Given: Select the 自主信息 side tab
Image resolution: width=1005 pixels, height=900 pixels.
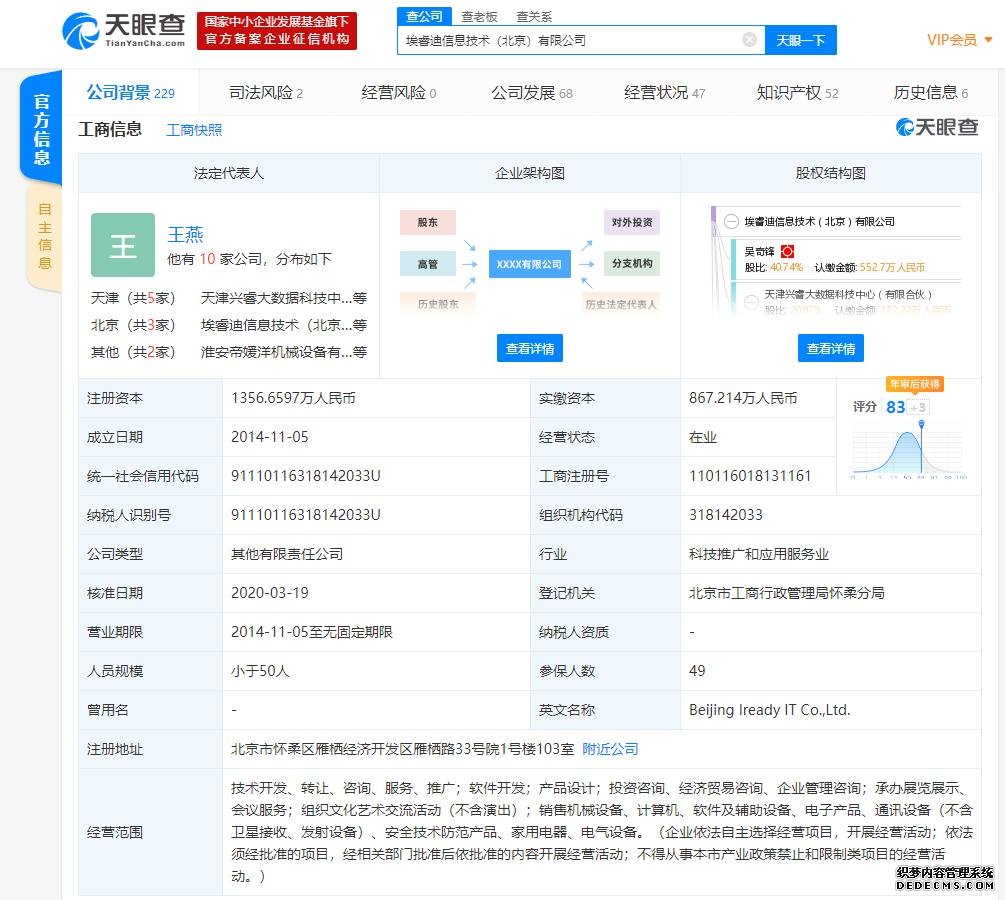Looking at the screenshot, I should 44,236.
